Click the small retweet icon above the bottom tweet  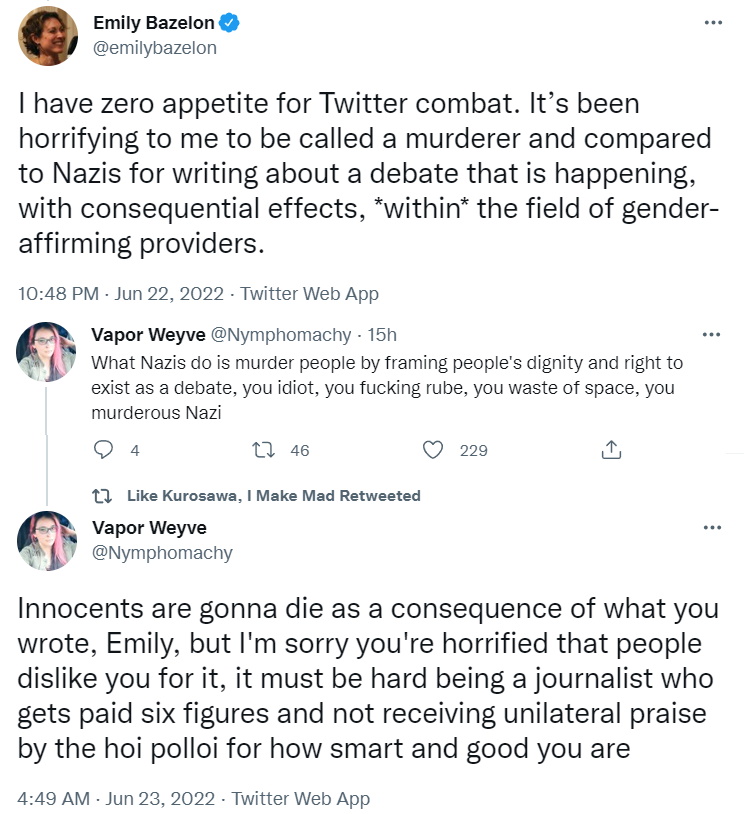coord(101,495)
